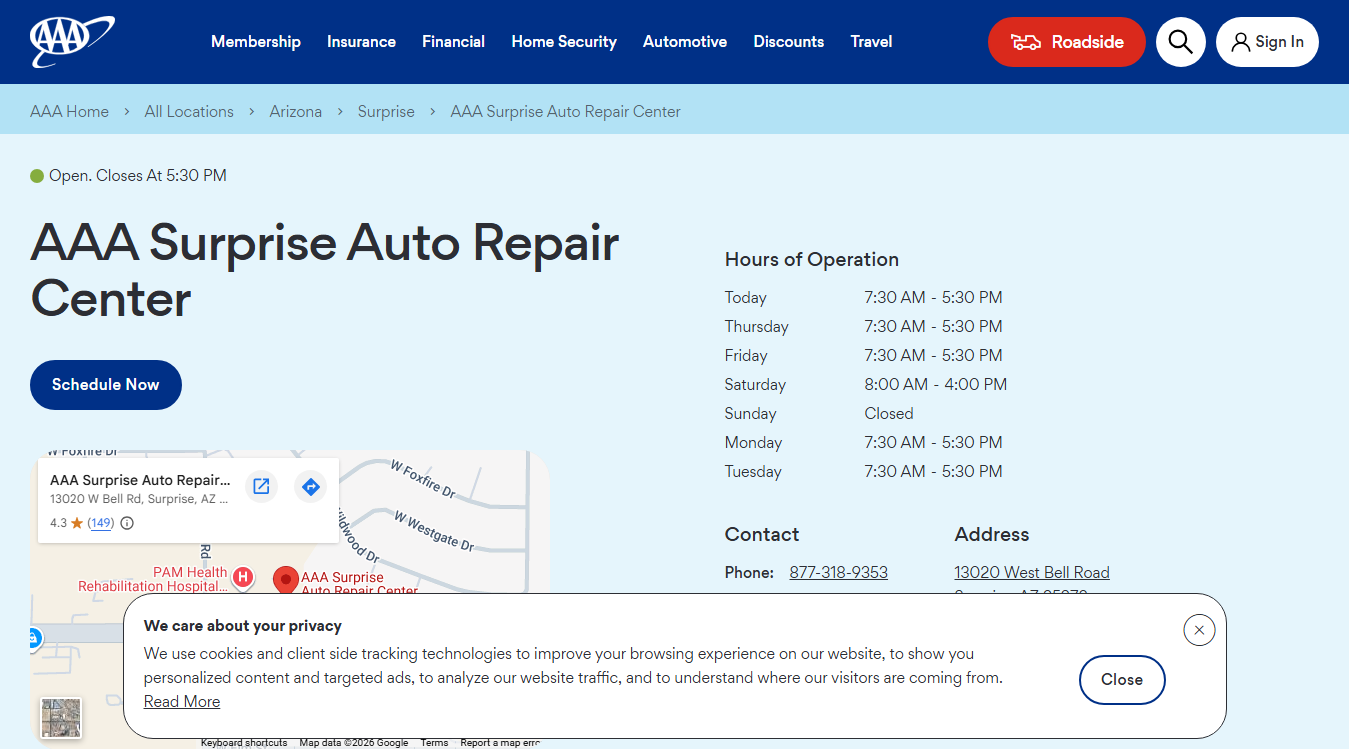Open the Travel menu
The height and width of the screenshot is (749, 1349).
tap(871, 42)
